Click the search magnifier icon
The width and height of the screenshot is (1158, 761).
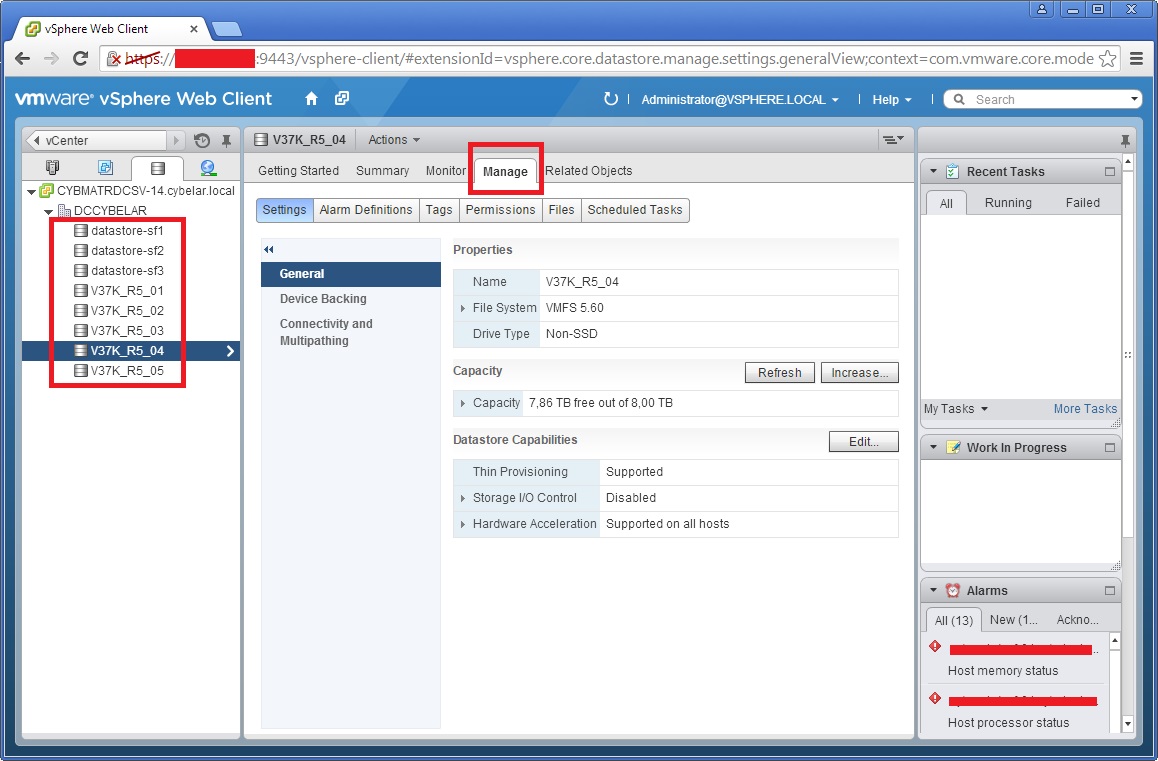[x=959, y=99]
